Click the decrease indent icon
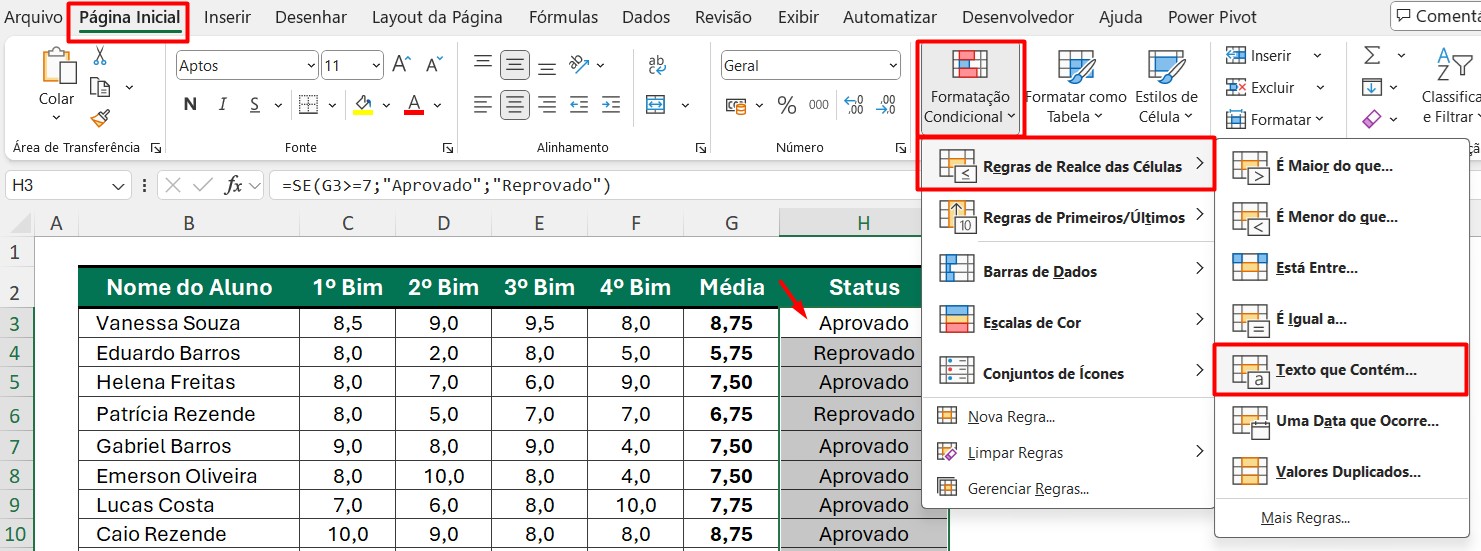 point(580,104)
